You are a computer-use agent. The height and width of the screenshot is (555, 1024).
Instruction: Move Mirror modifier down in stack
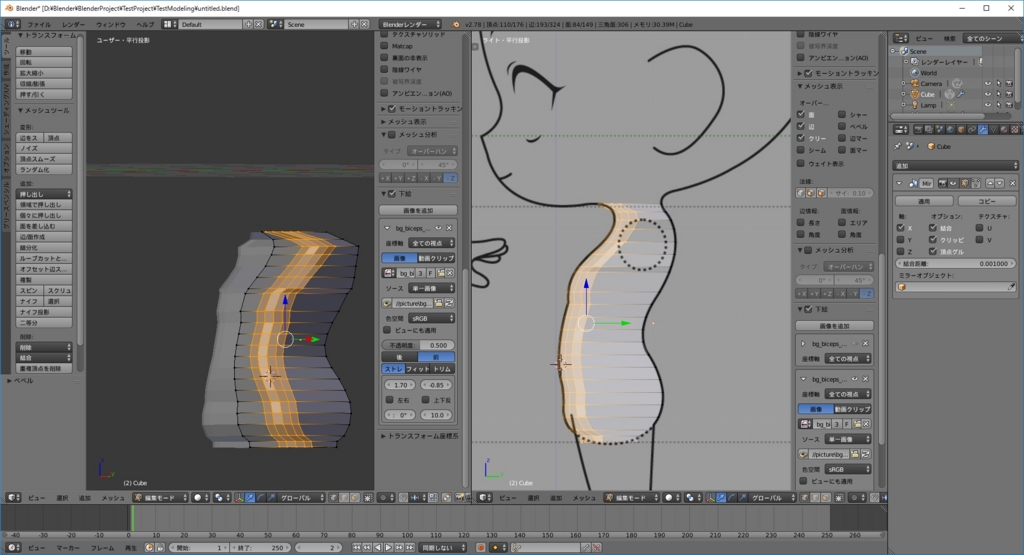coord(999,183)
